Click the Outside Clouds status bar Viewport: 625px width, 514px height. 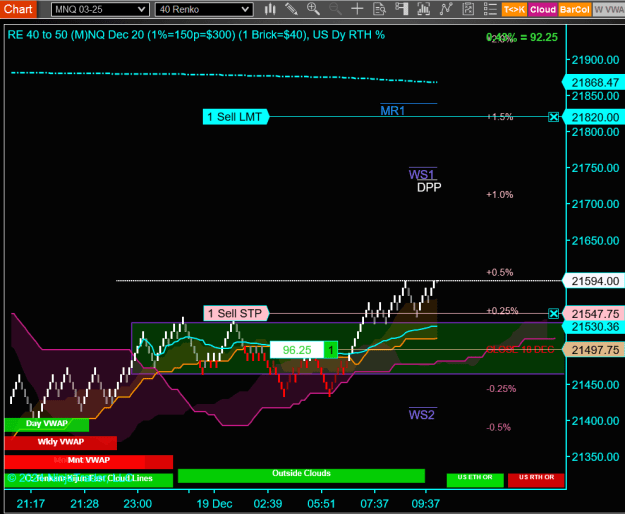301,474
